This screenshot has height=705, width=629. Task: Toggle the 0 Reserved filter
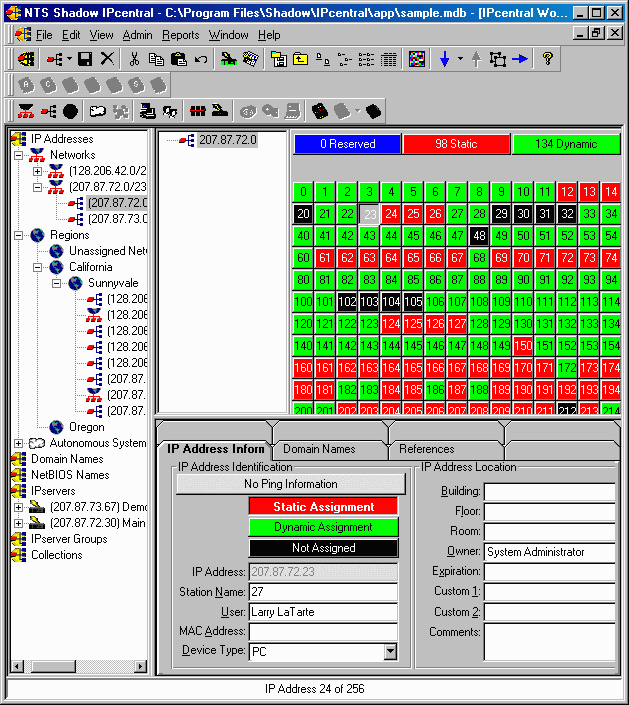pos(348,144)
